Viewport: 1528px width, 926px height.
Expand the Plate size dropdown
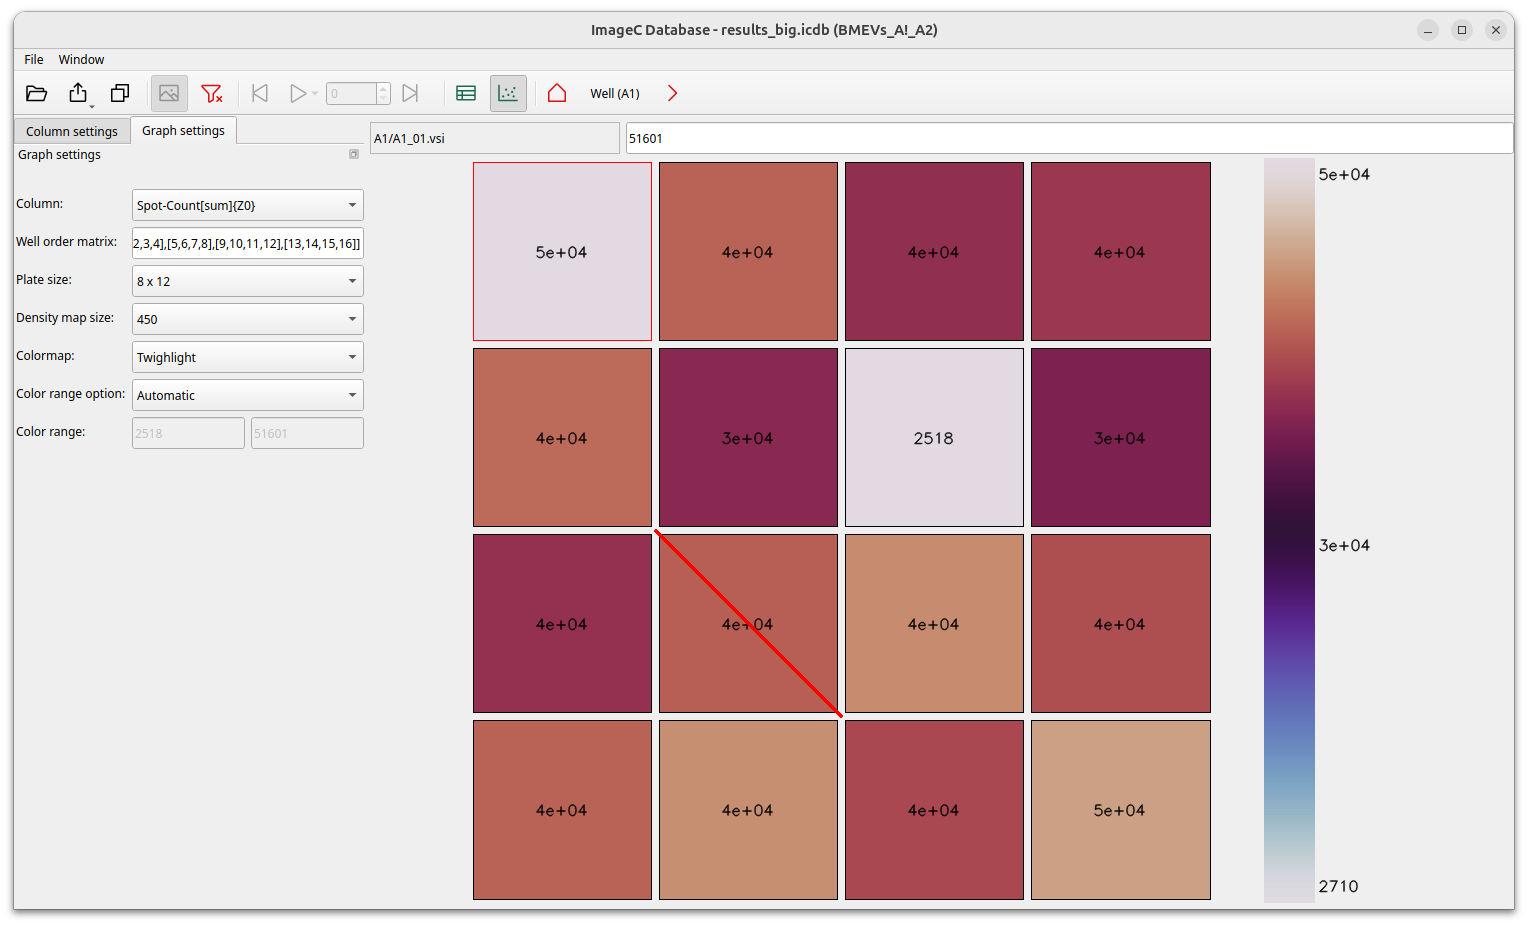[x=248, y=281]
